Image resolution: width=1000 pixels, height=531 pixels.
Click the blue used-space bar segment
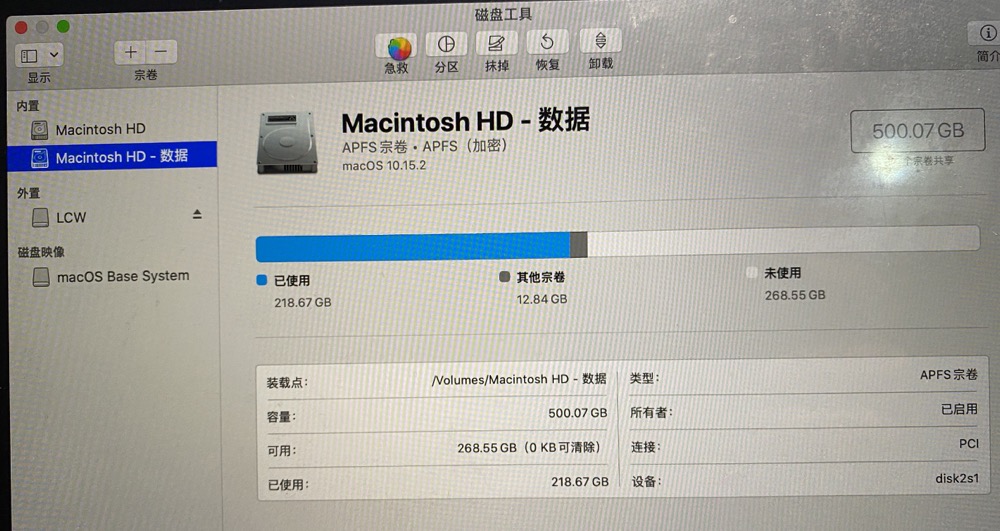[x=413, y=247]
